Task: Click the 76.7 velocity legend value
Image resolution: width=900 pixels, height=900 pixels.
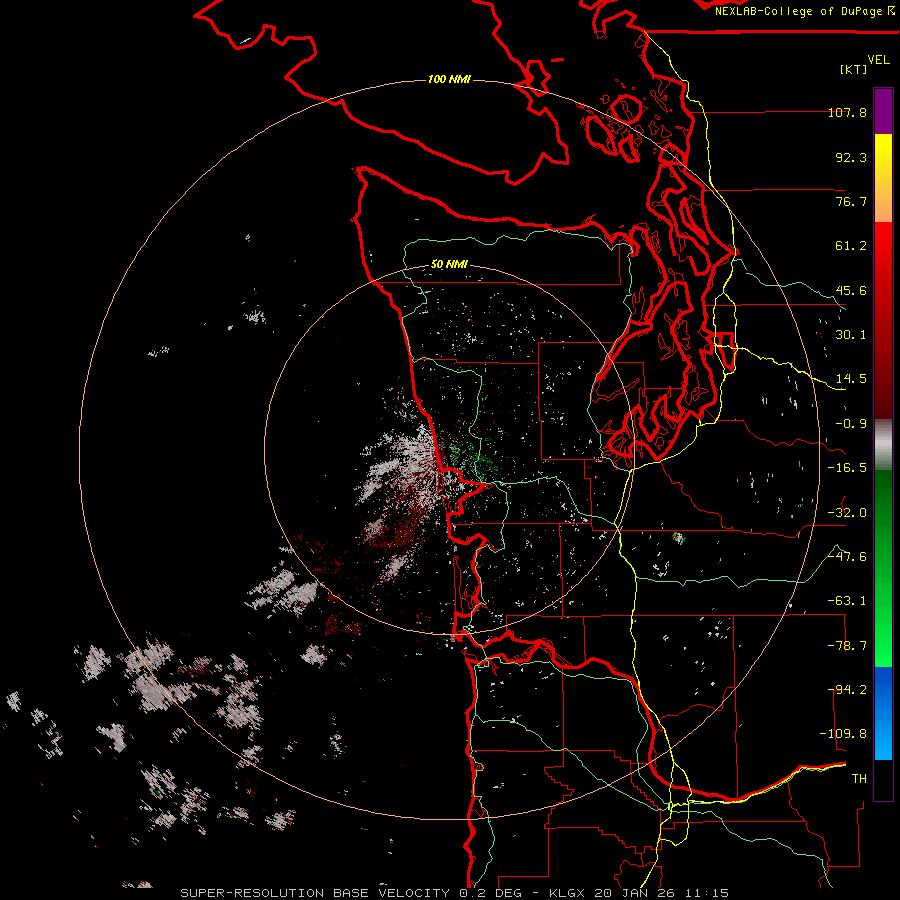Action: point(851,201)
